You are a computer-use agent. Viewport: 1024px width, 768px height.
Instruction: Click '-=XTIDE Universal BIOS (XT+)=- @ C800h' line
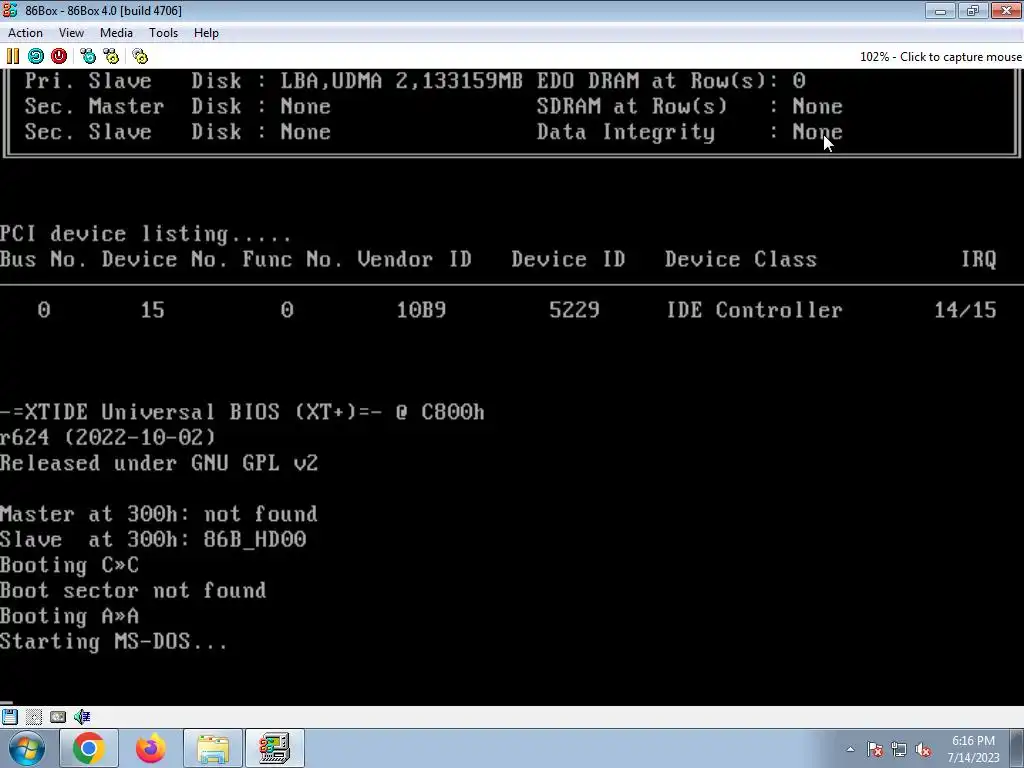[242, 412]
